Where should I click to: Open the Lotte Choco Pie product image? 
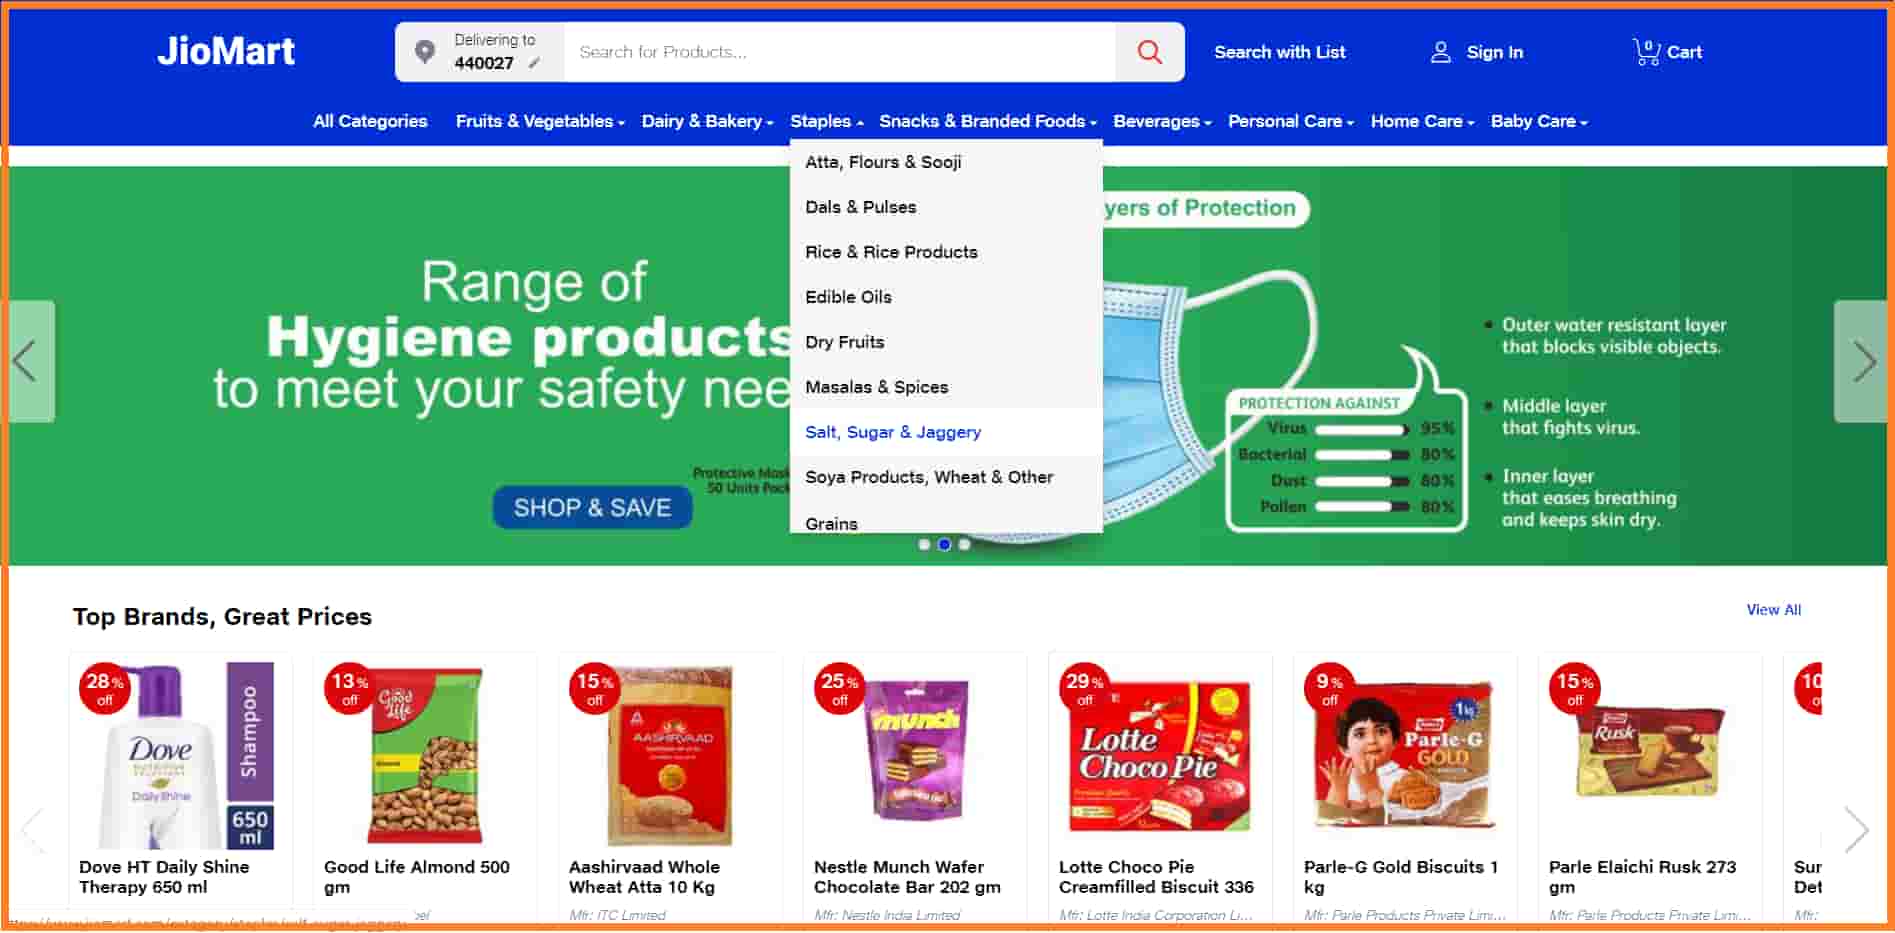pos(1160,755)
